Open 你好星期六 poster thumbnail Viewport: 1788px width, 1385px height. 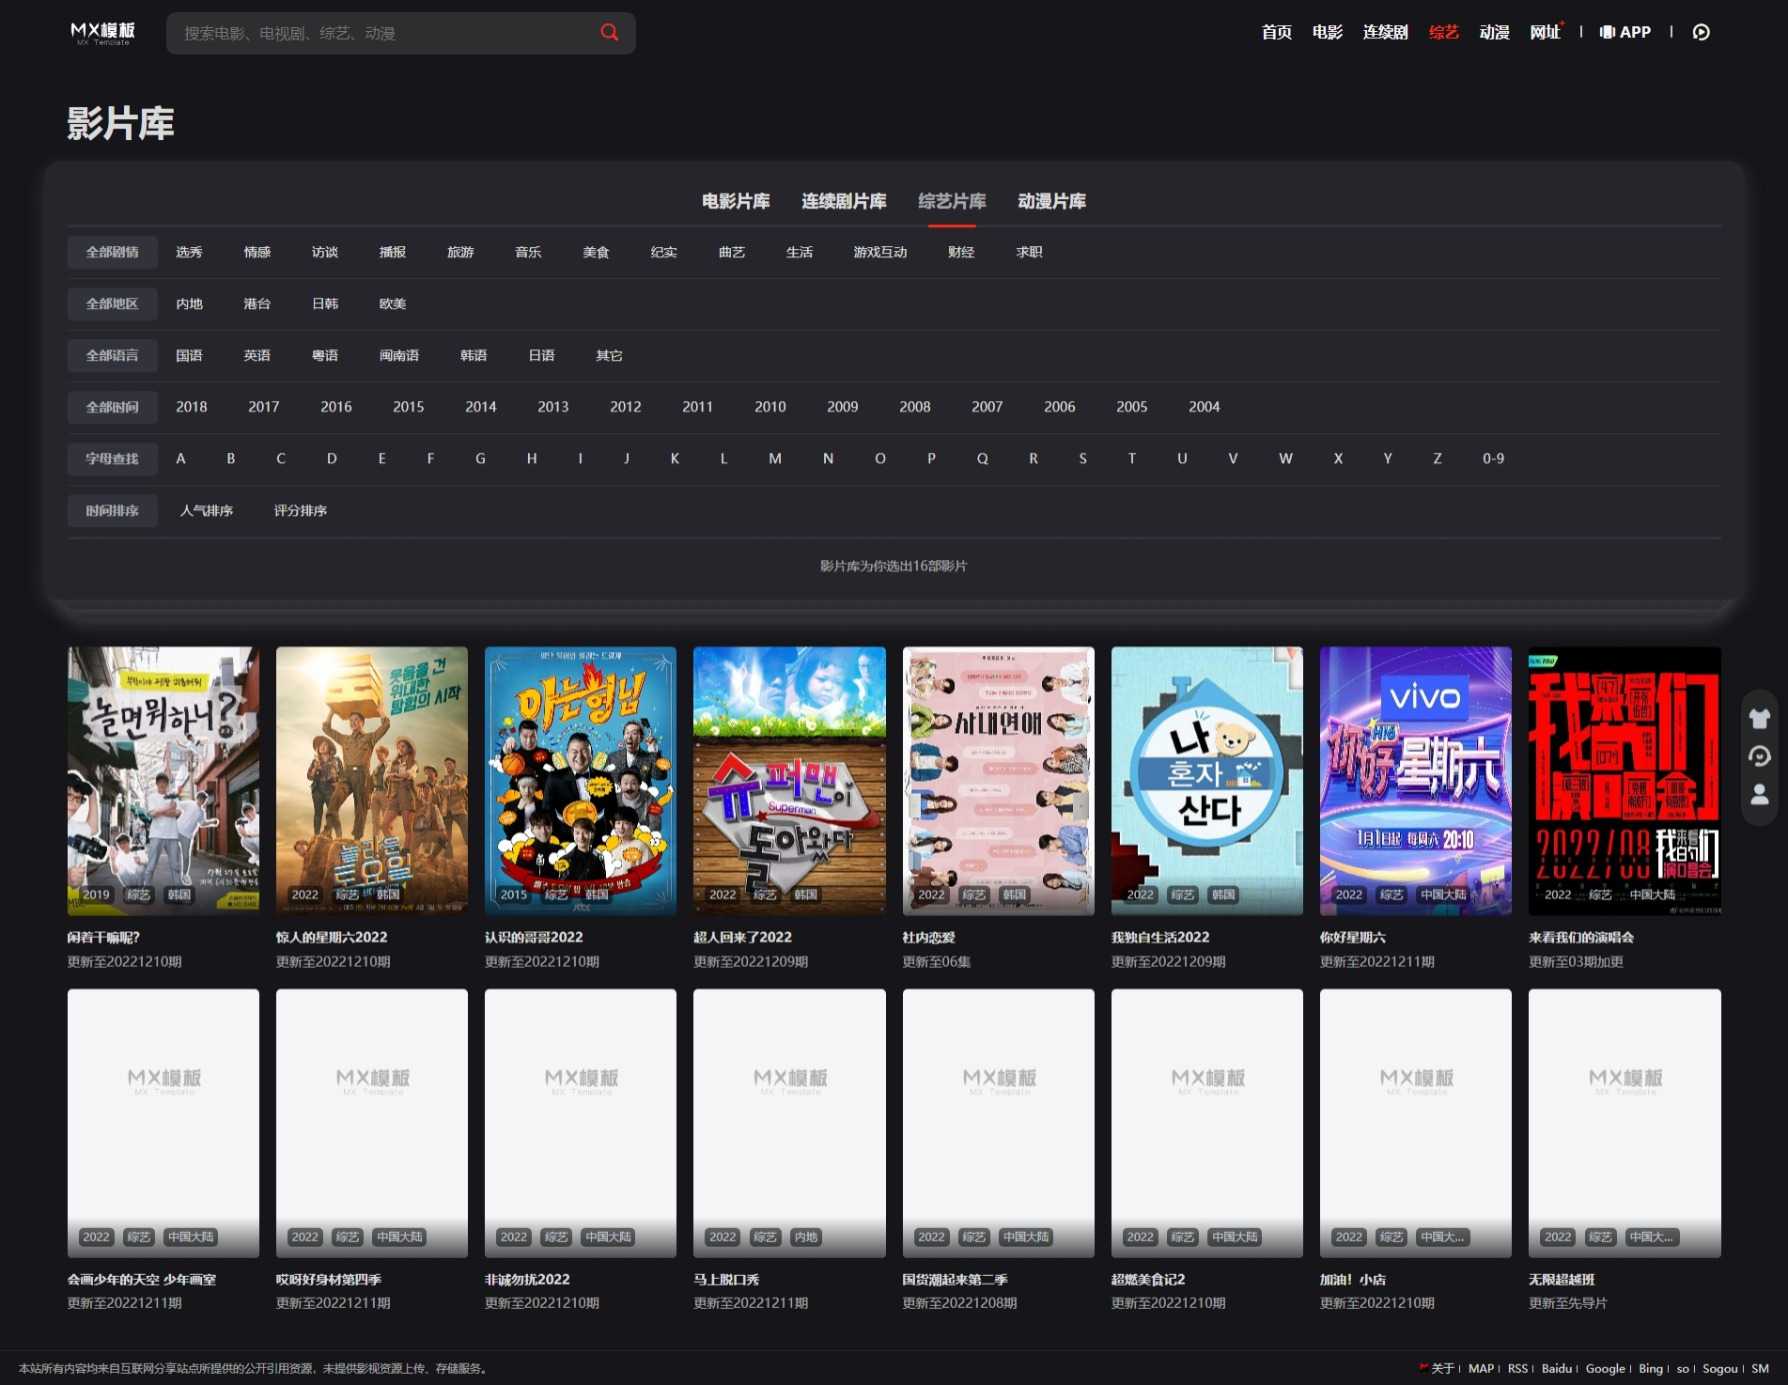coord(1415,780)
